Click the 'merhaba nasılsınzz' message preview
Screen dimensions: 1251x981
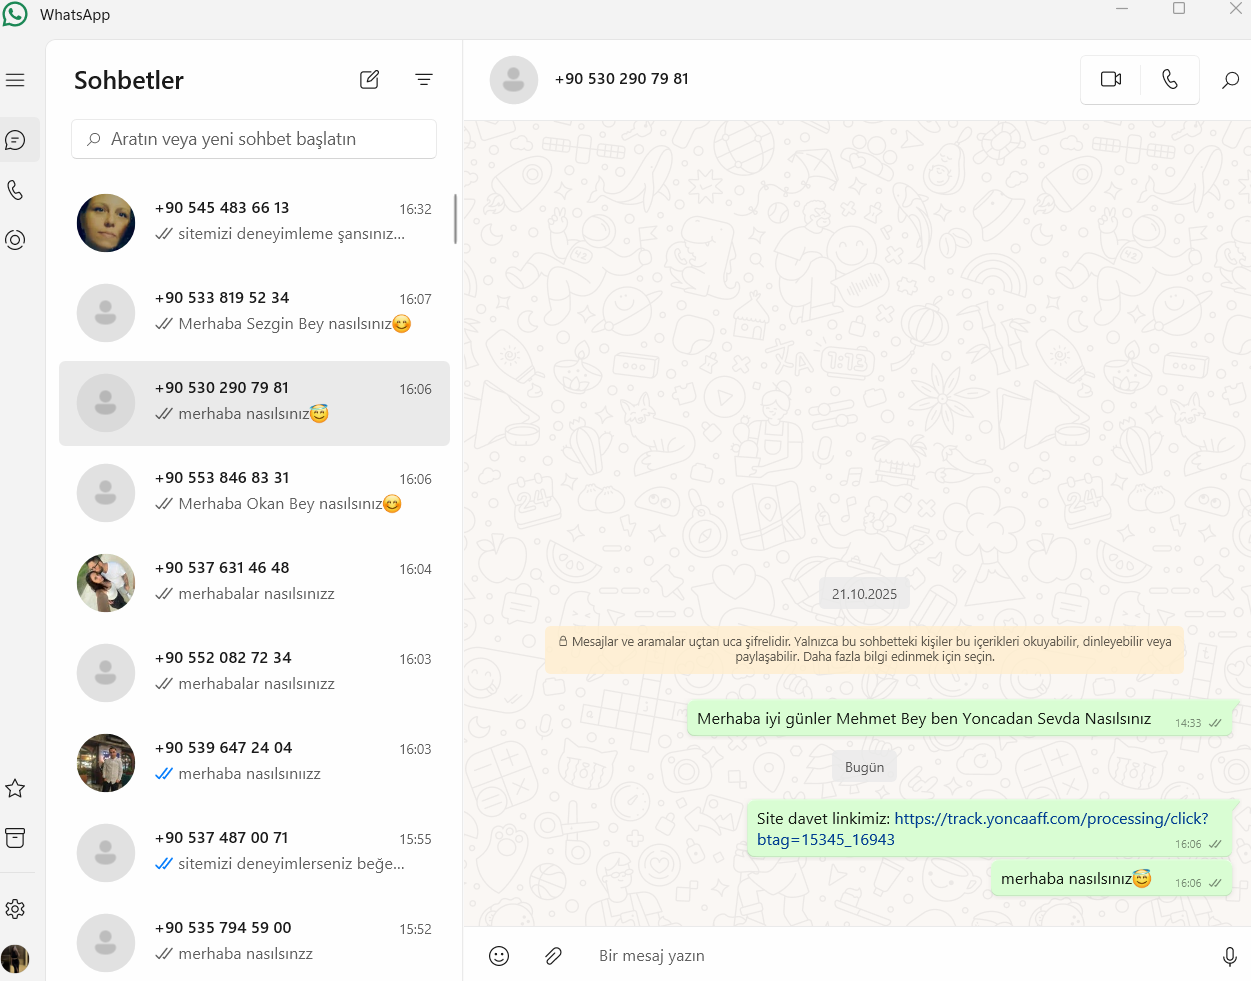[245, 954]
